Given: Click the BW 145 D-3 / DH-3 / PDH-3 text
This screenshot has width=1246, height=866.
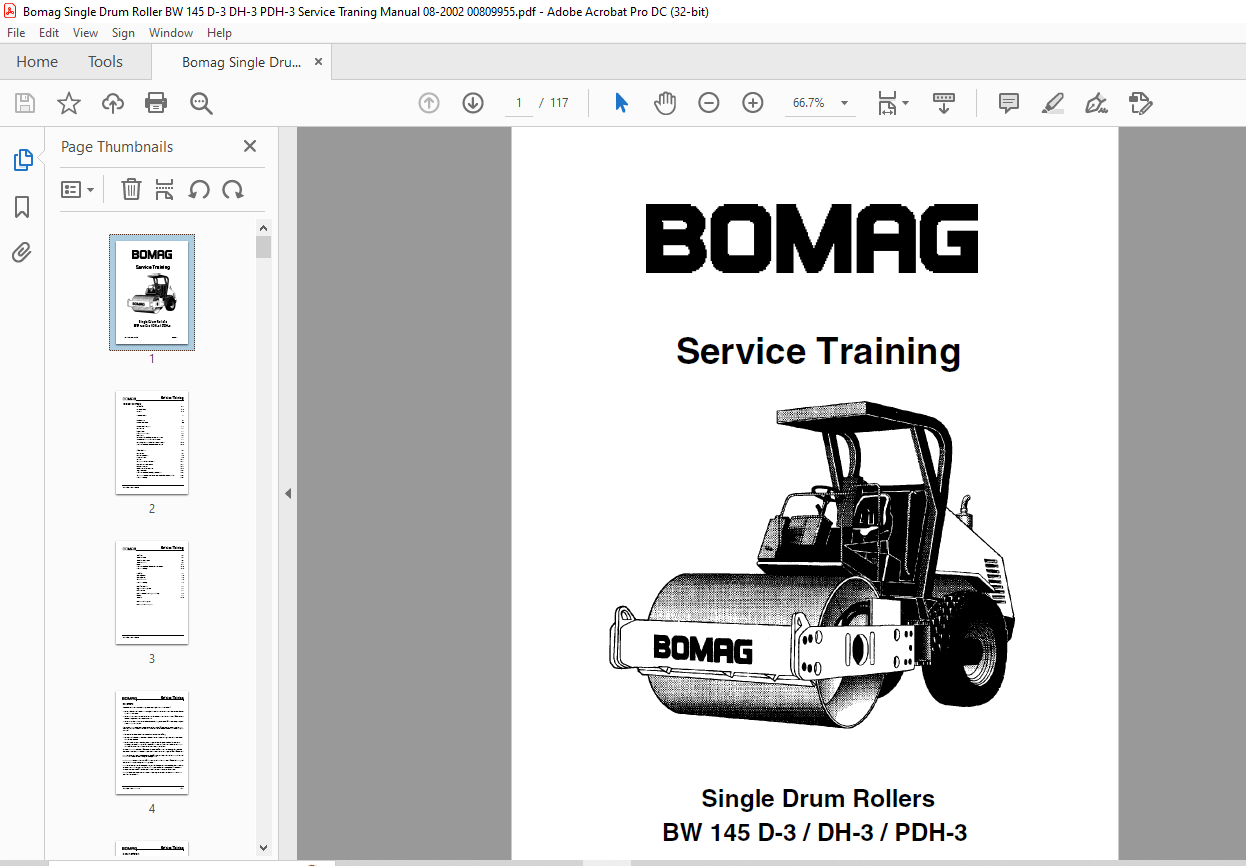Looking at the screenshot, I should pyautogui.click(x=814, y=832).
